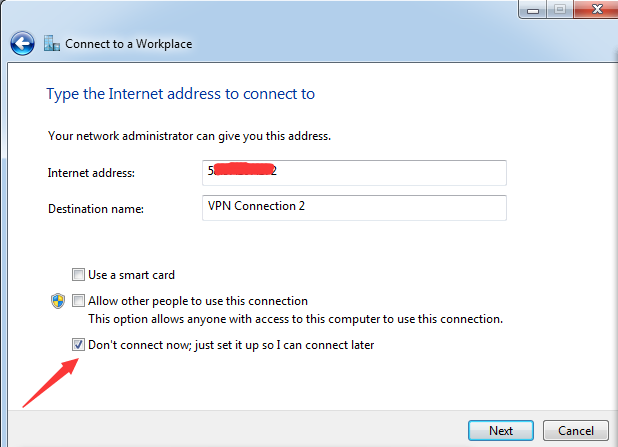Screen dimensions: 618x447
Task: Click the Internet address text field
Action: point(354,173)
